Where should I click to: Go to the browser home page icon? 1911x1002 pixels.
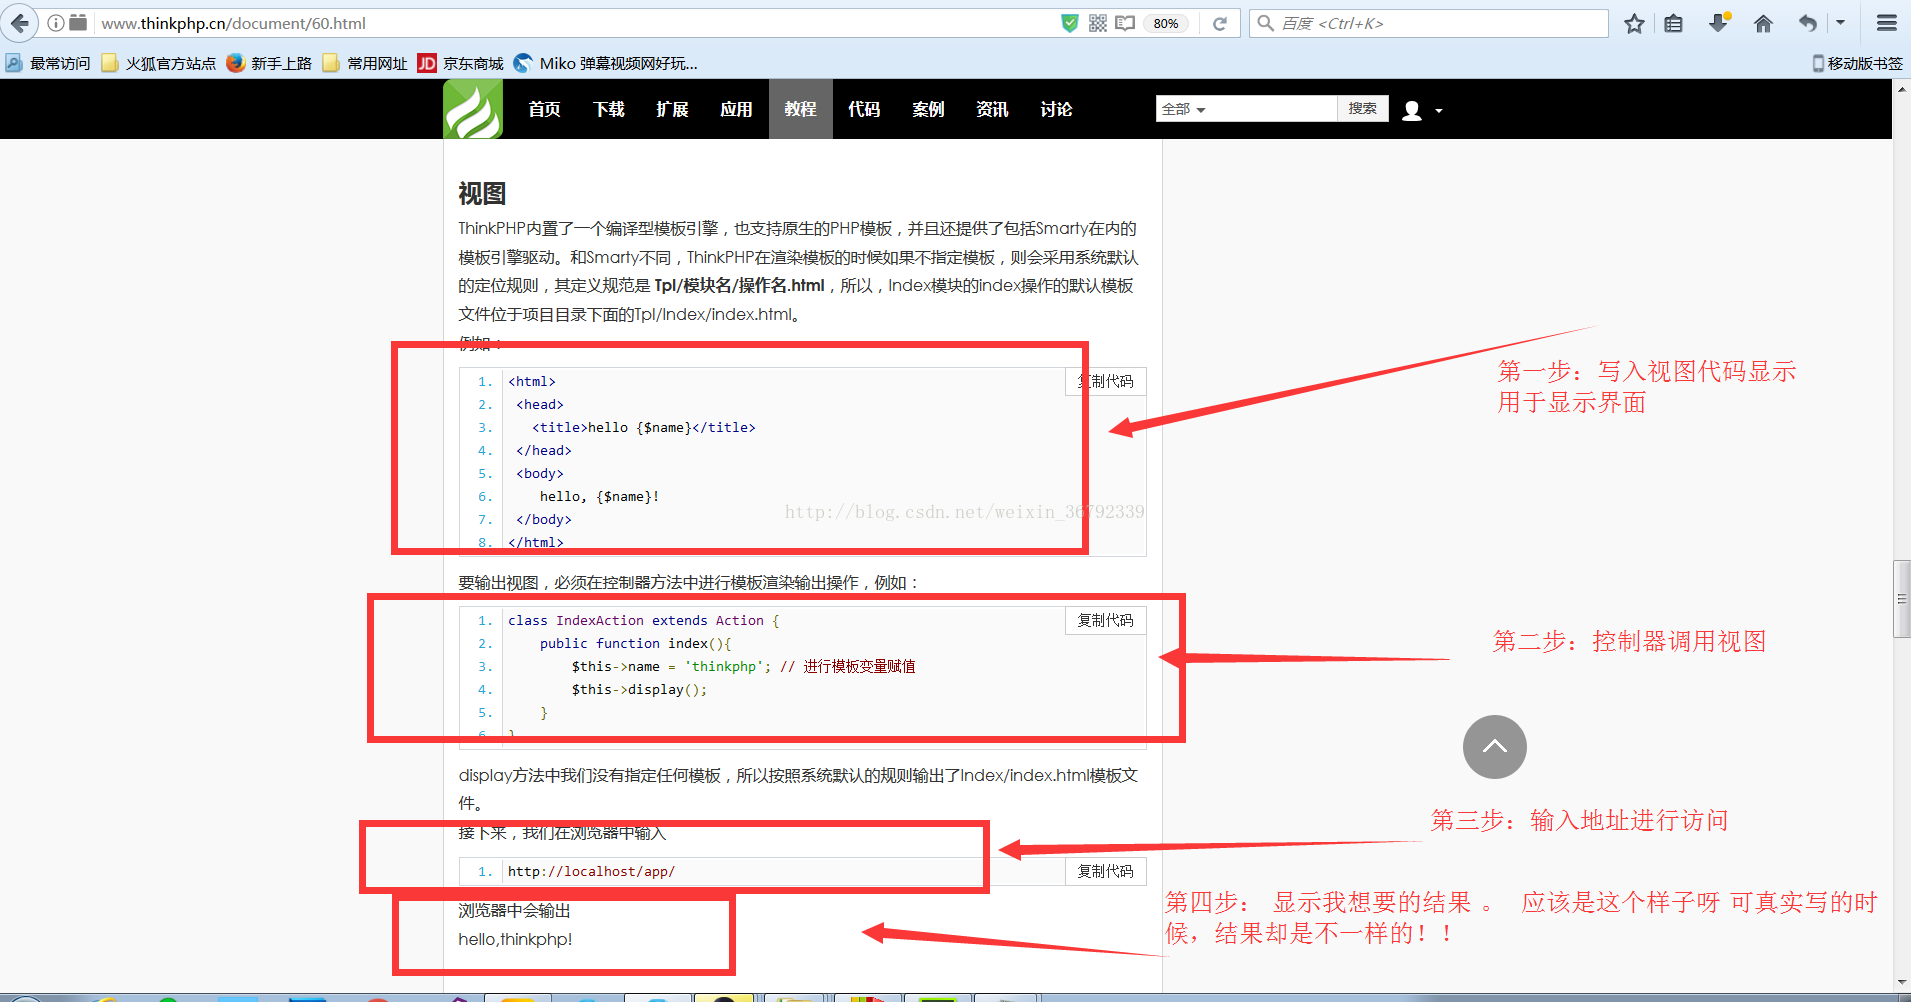pos(1763,23)
